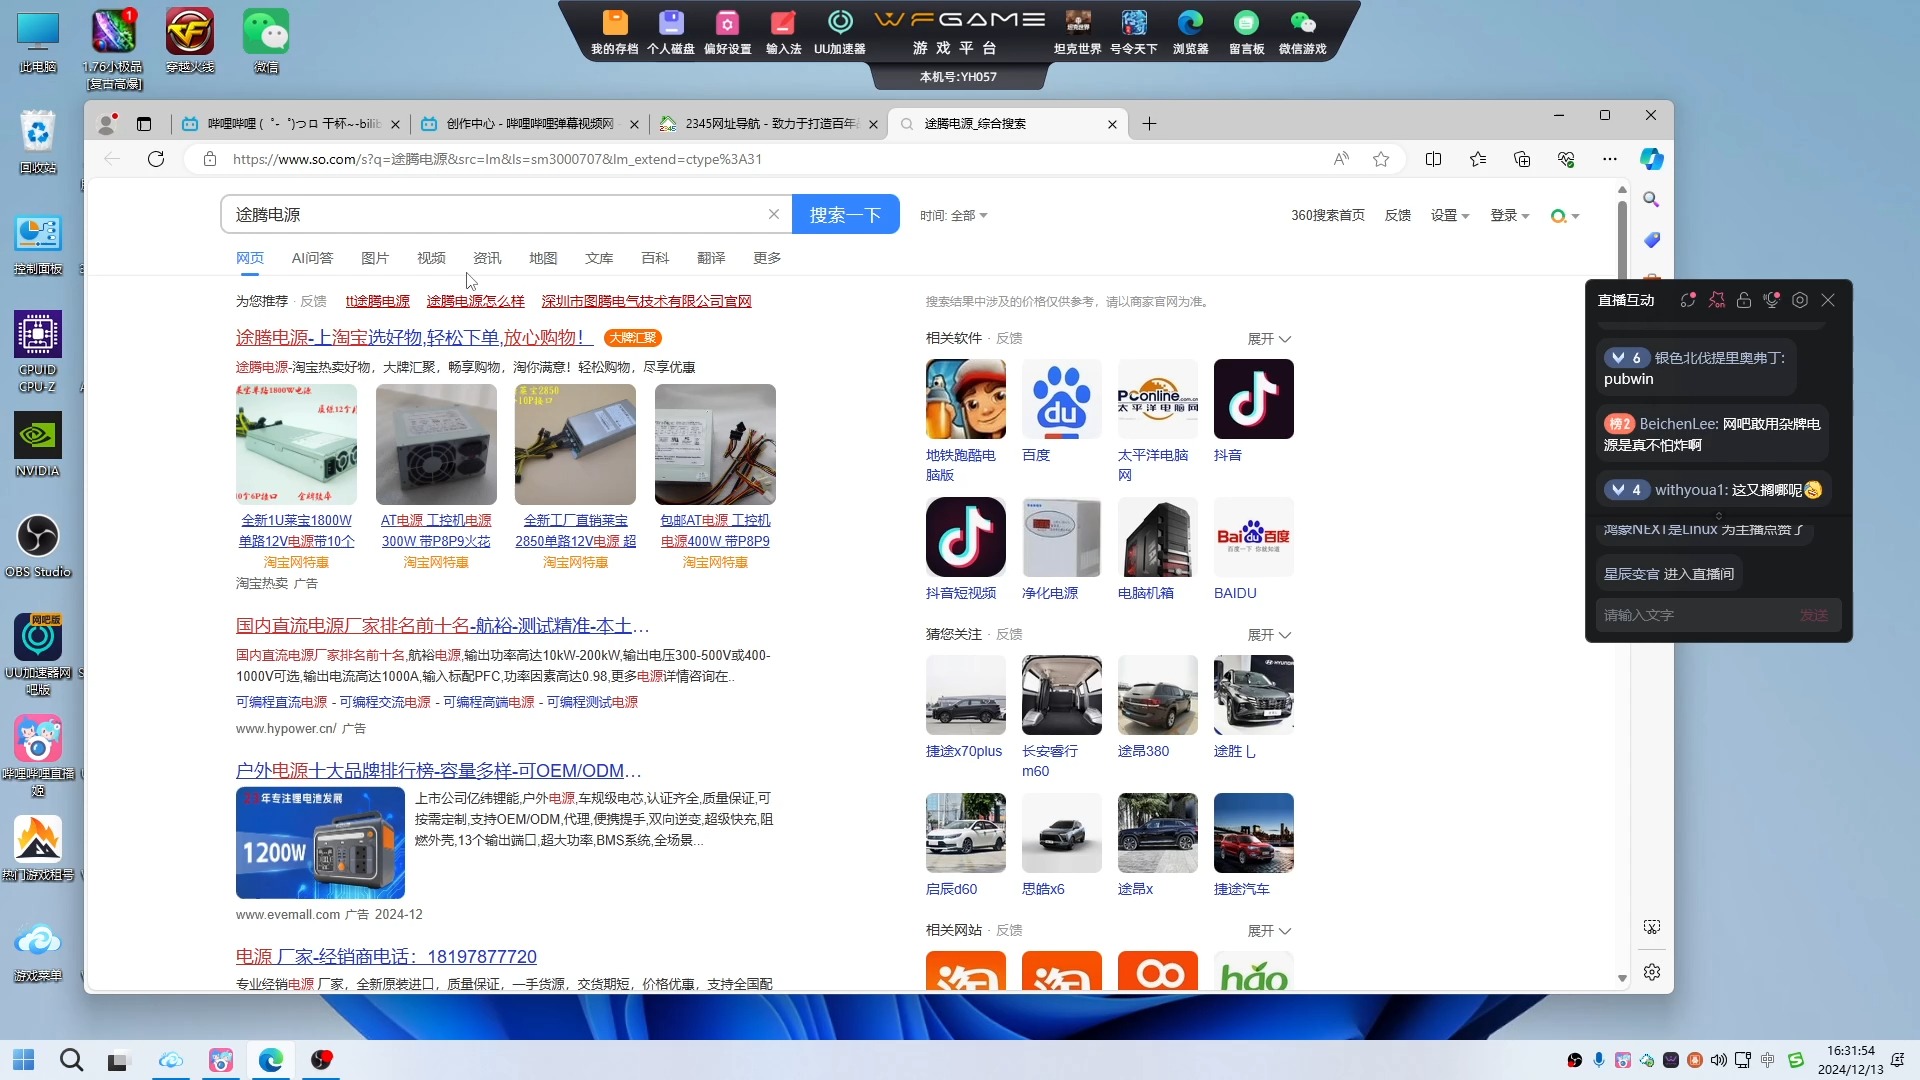Open the 1200W power station ad image
Screen dimensions: 1920x1080
click(x=320, y=842)
